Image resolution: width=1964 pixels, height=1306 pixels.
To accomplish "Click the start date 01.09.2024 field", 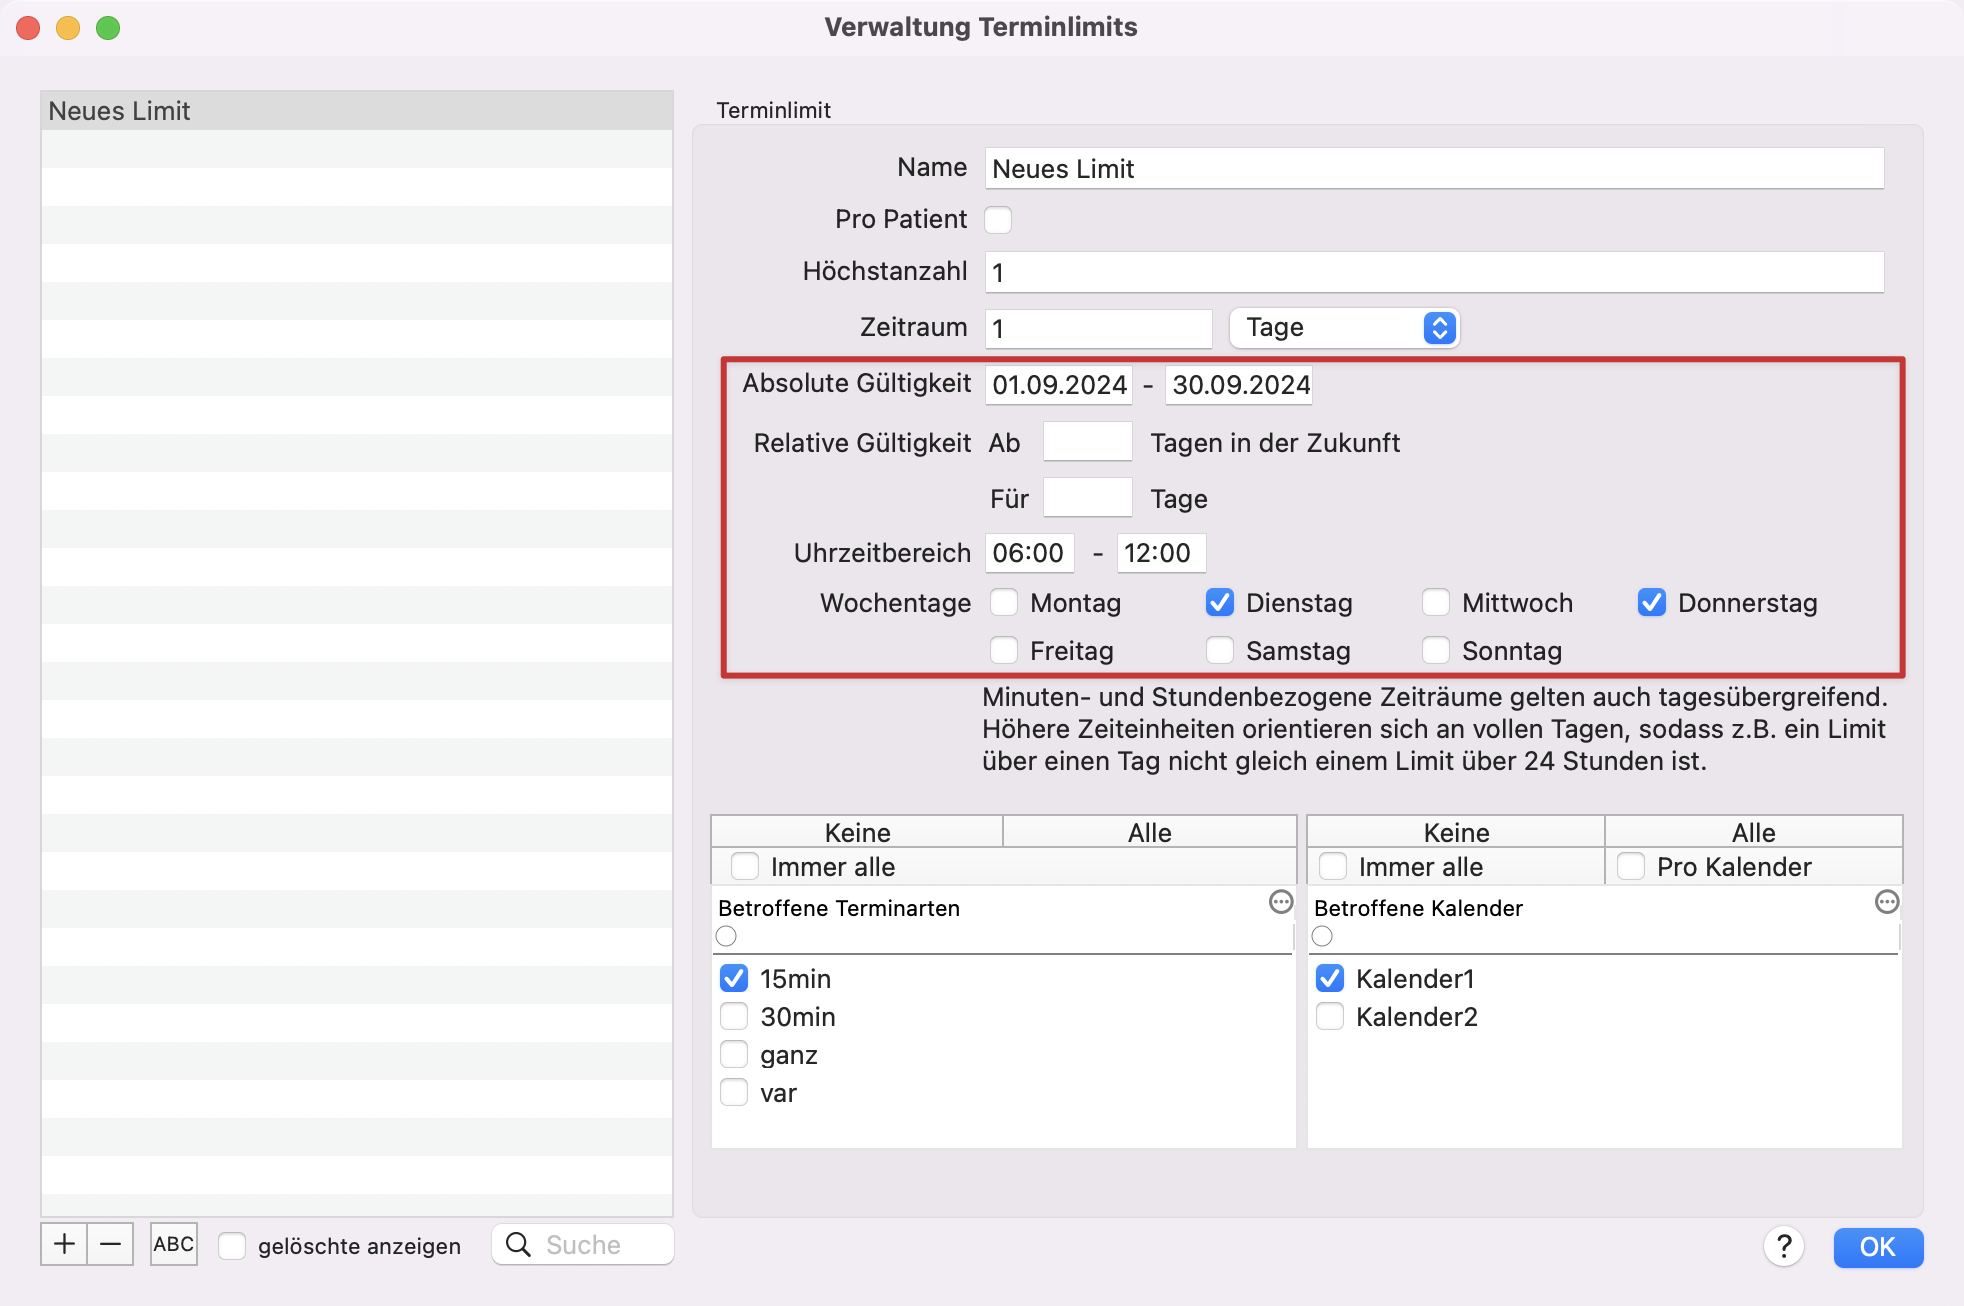I will 1059,385.
